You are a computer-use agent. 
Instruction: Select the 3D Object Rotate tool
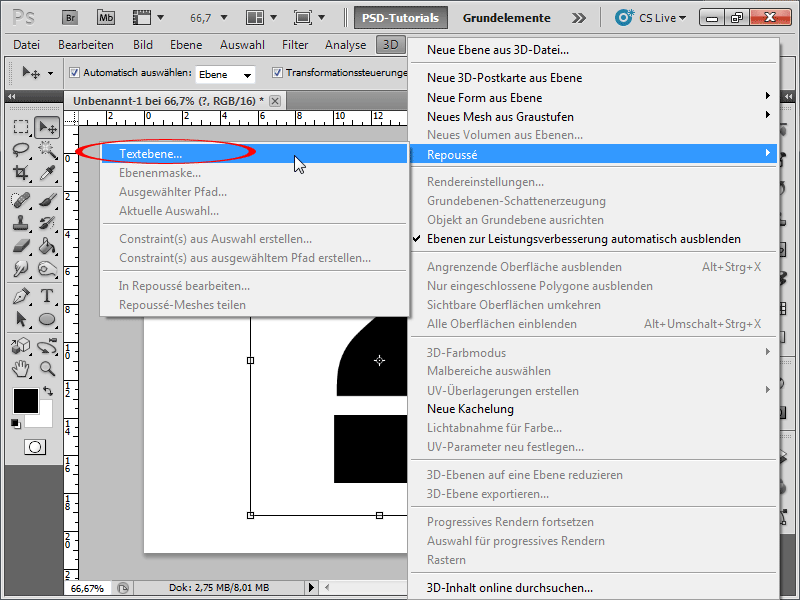21,346
